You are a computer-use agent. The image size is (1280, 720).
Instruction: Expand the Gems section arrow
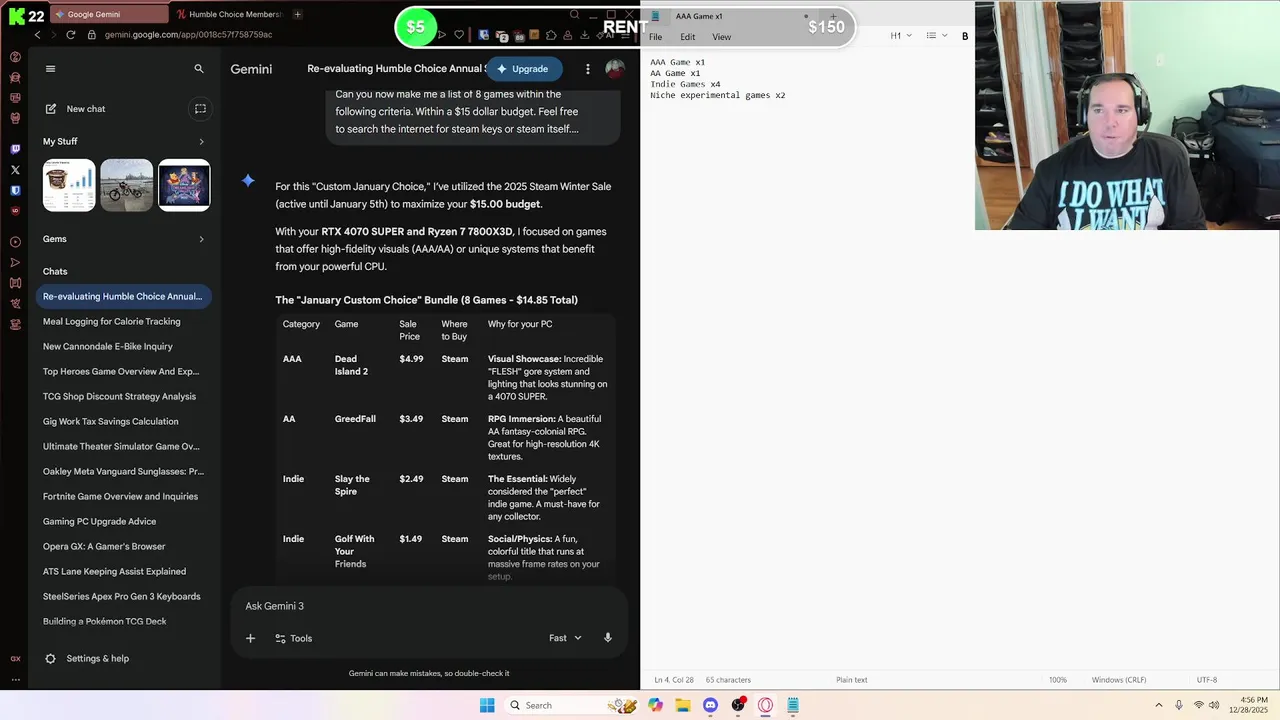pos(201,239)
